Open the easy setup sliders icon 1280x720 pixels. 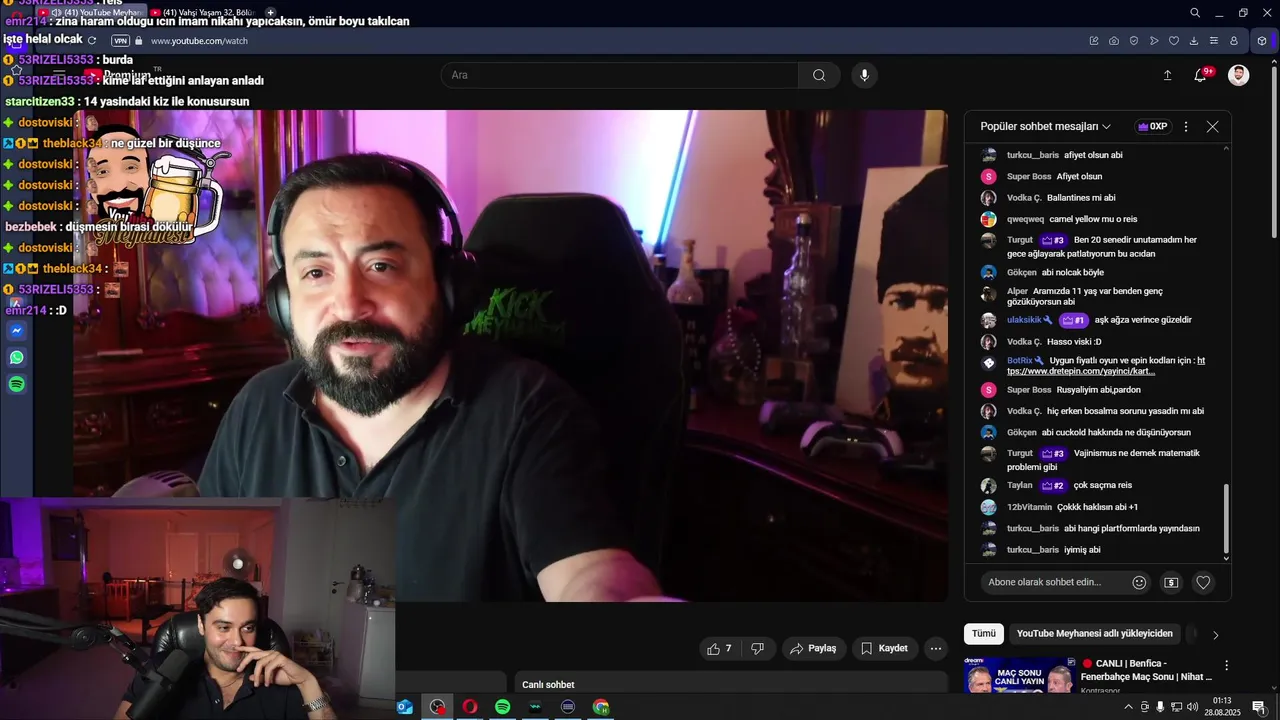[x=1214, y=41]
